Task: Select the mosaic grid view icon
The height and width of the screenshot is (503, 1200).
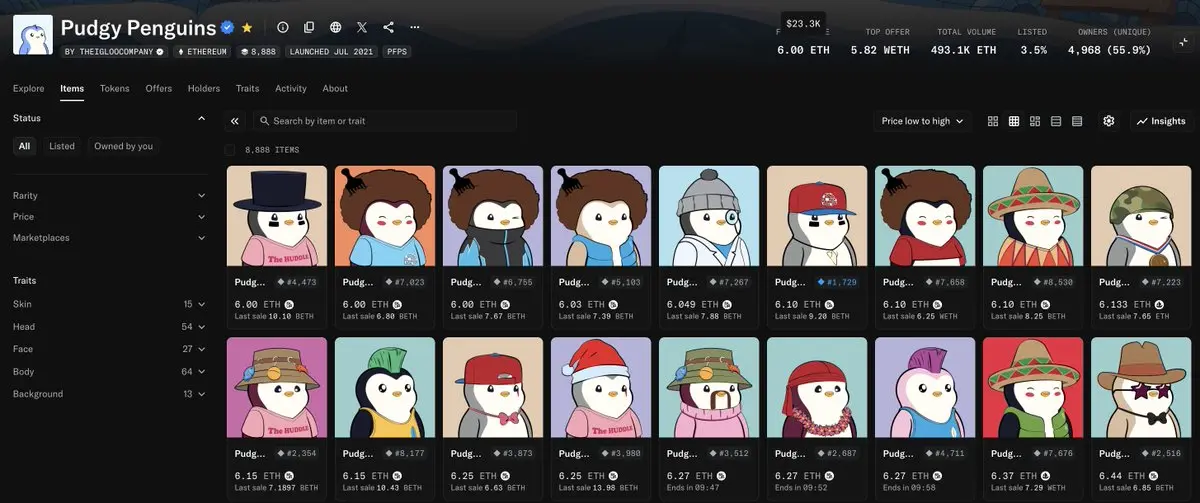Action: coord(1035,121)
